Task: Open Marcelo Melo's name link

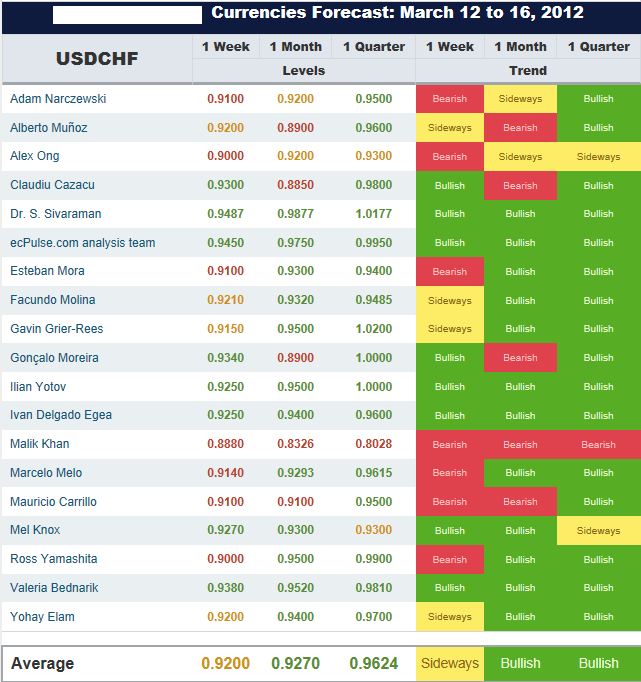Action: (x=46, y=473)
